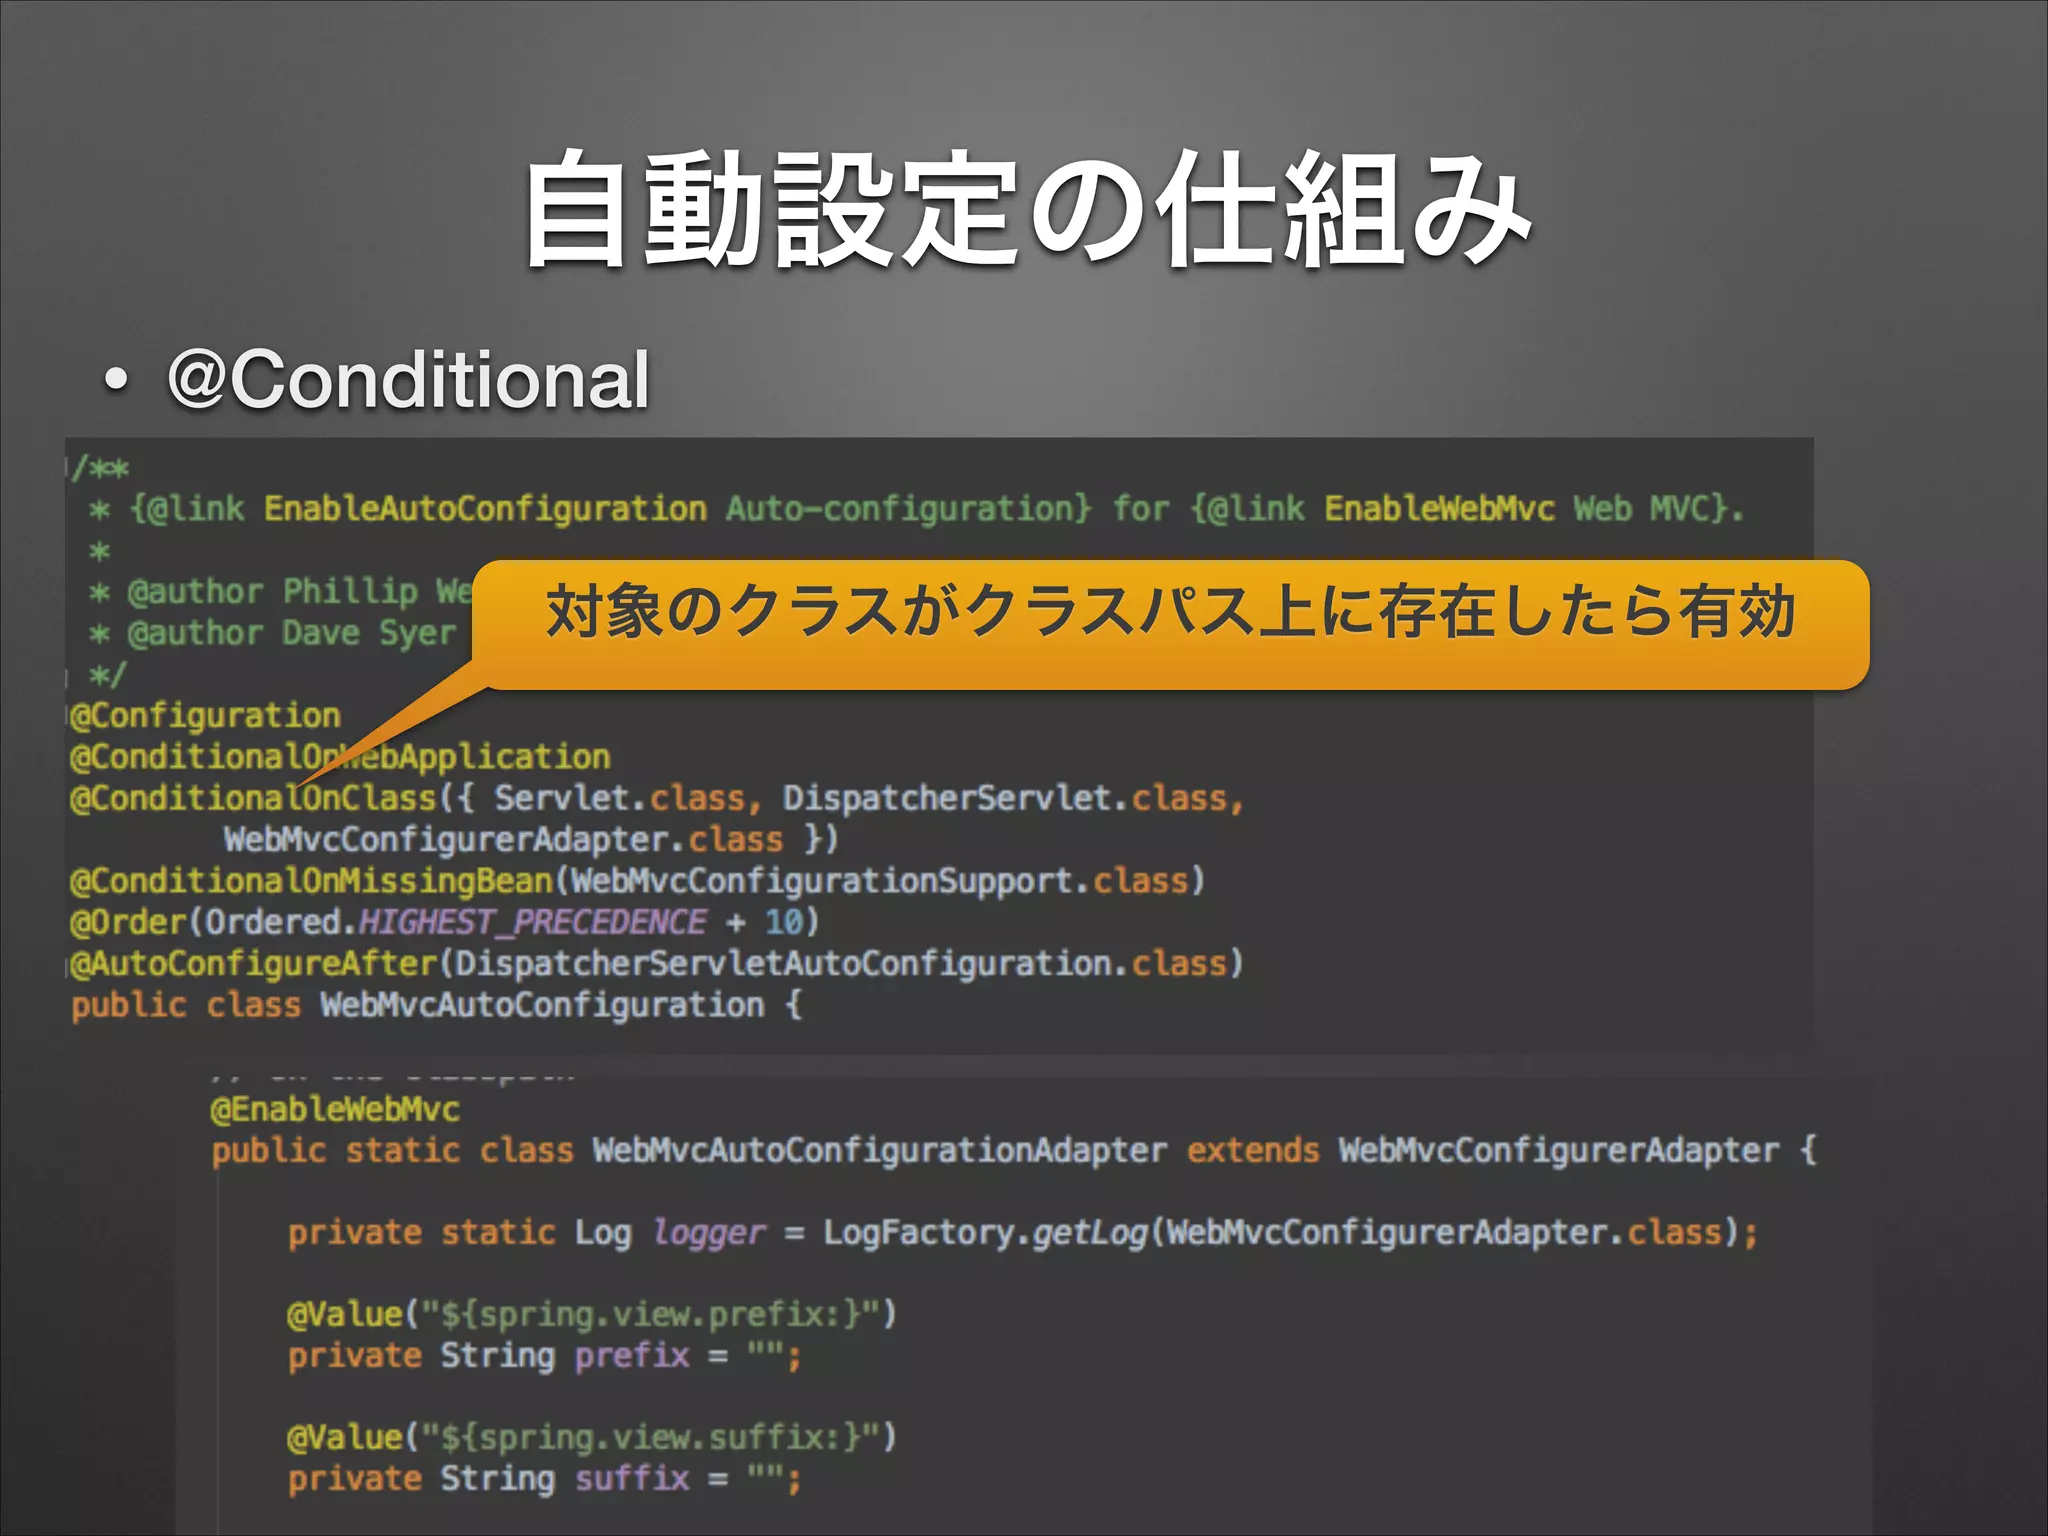Click the @Value spring.view.prefix line
Image resolution: width=2048 pixels, height=1536 pixels.
click(592, 1315)
